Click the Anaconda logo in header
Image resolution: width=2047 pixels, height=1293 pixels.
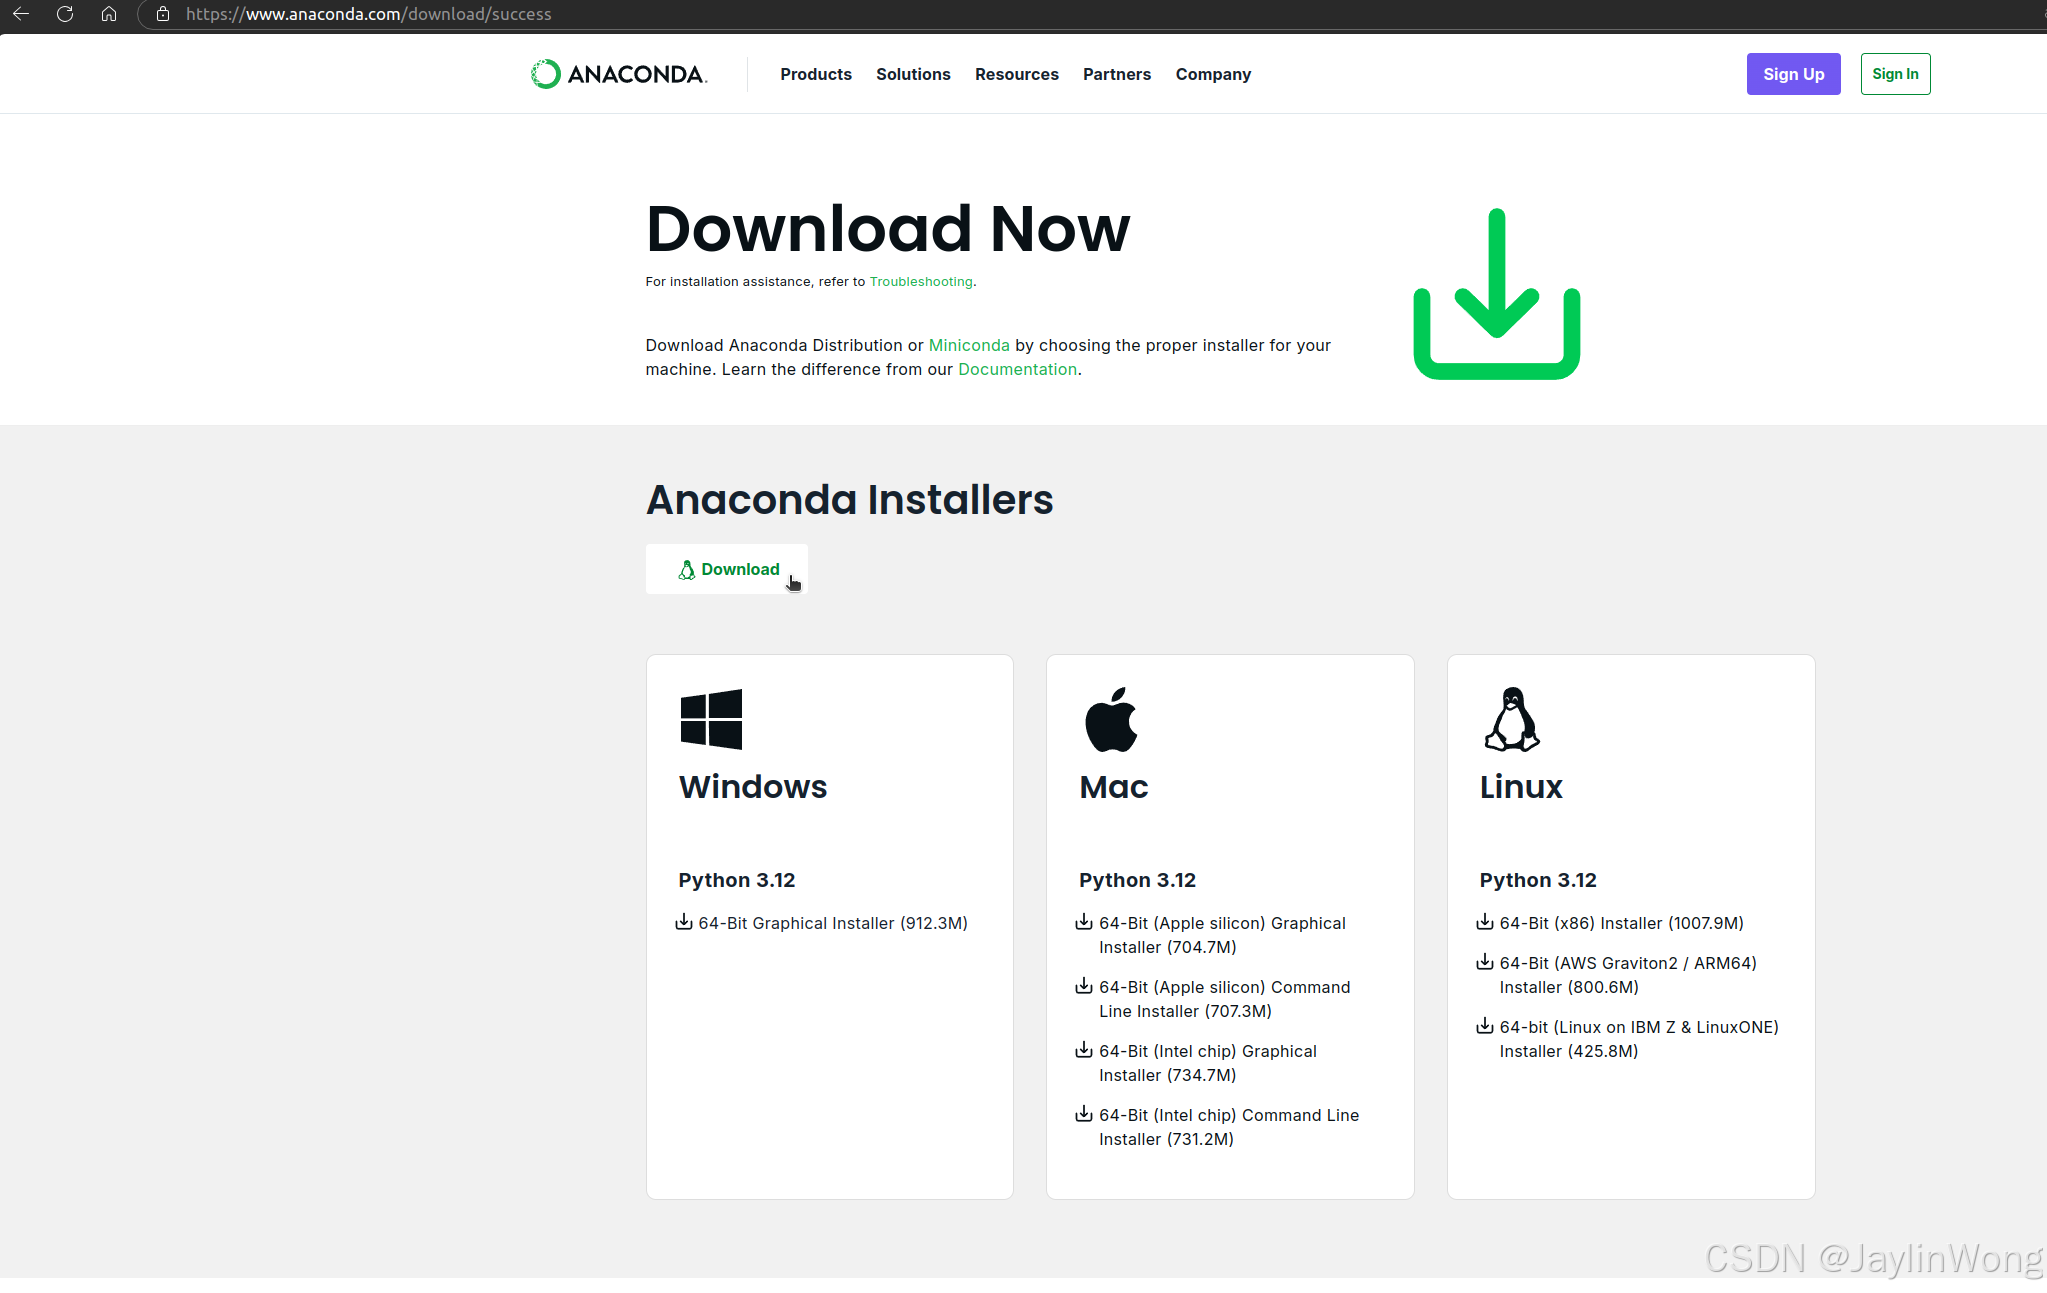(619, 74)
